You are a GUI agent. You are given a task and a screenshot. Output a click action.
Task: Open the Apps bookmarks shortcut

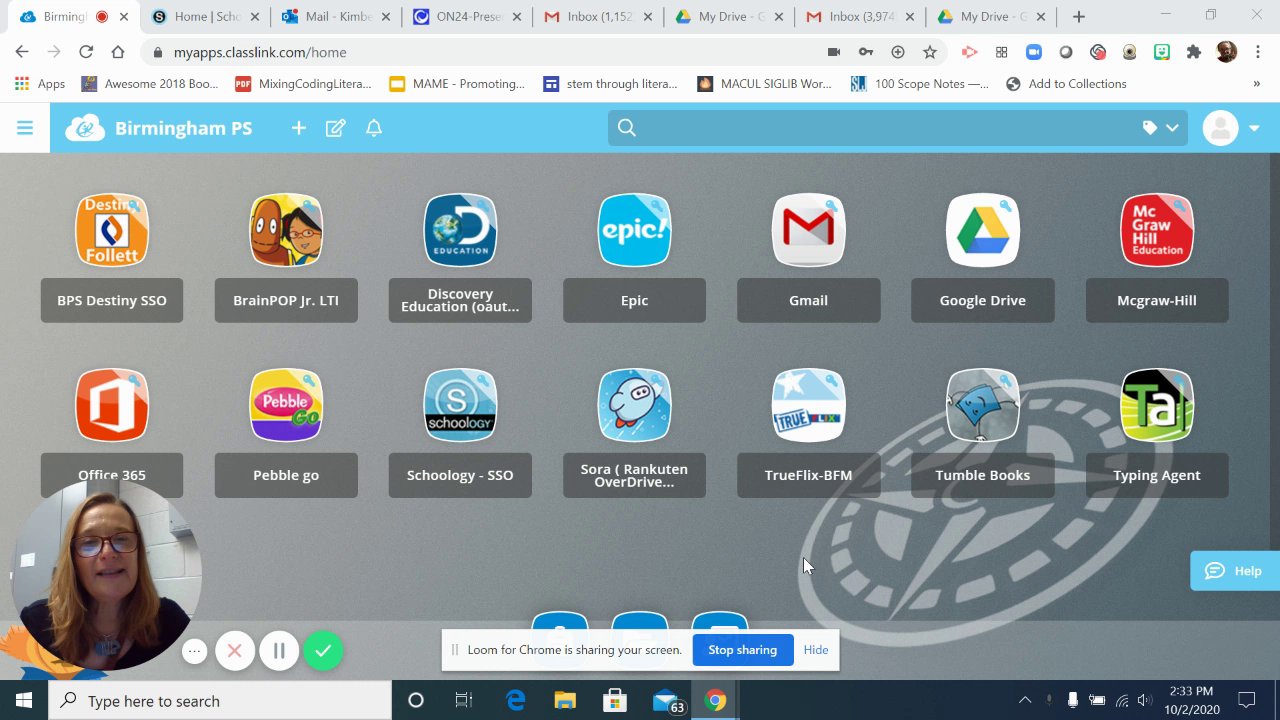(x=40, y=84)
